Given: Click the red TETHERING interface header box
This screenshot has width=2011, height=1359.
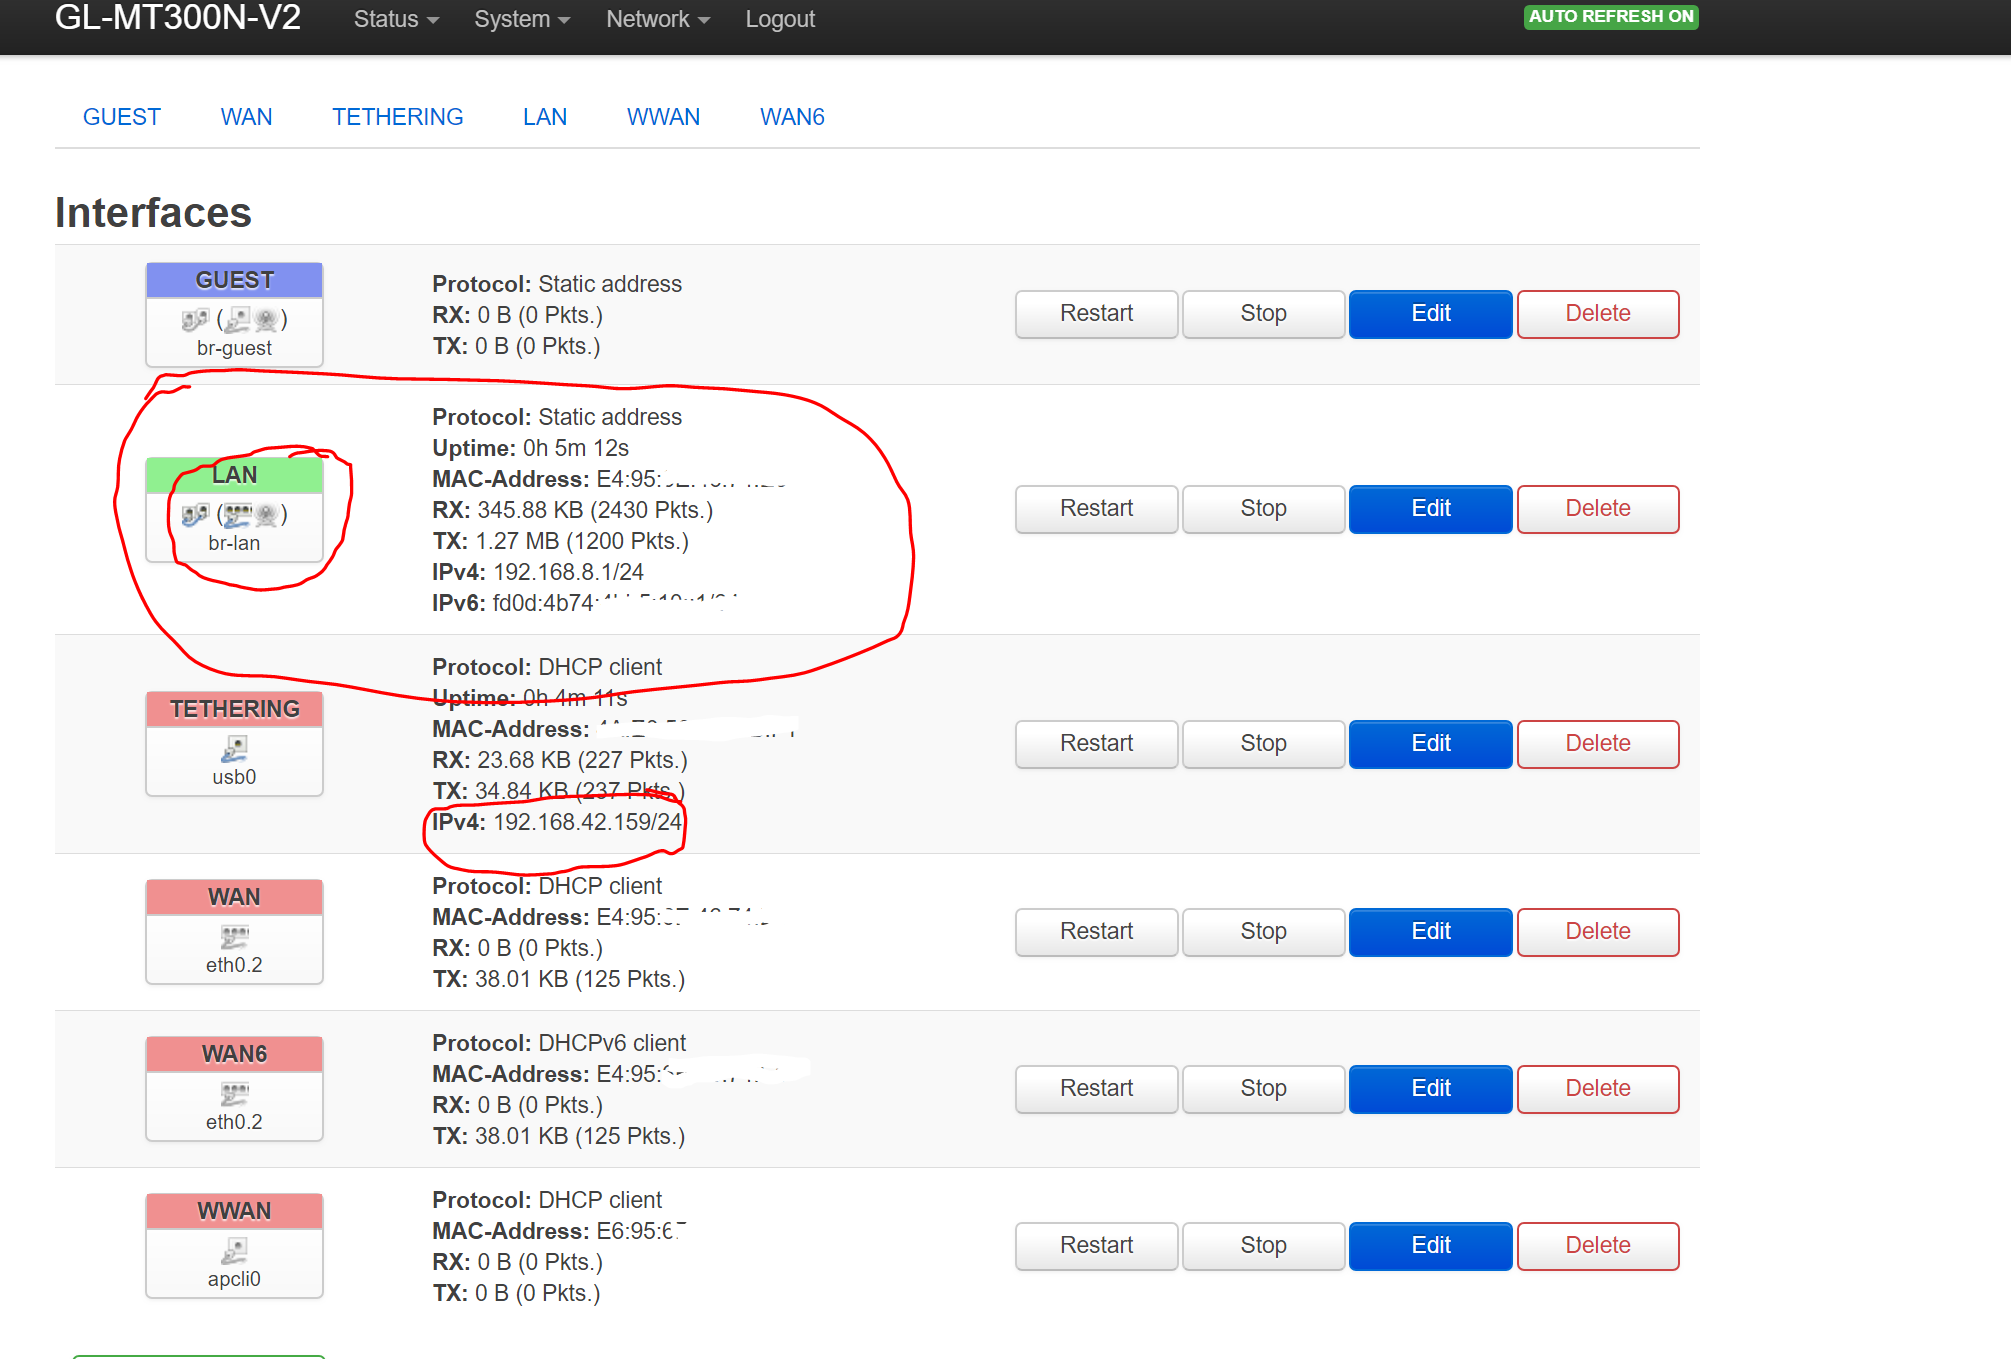Looking at the screenshot, I should tap(234, 709).
